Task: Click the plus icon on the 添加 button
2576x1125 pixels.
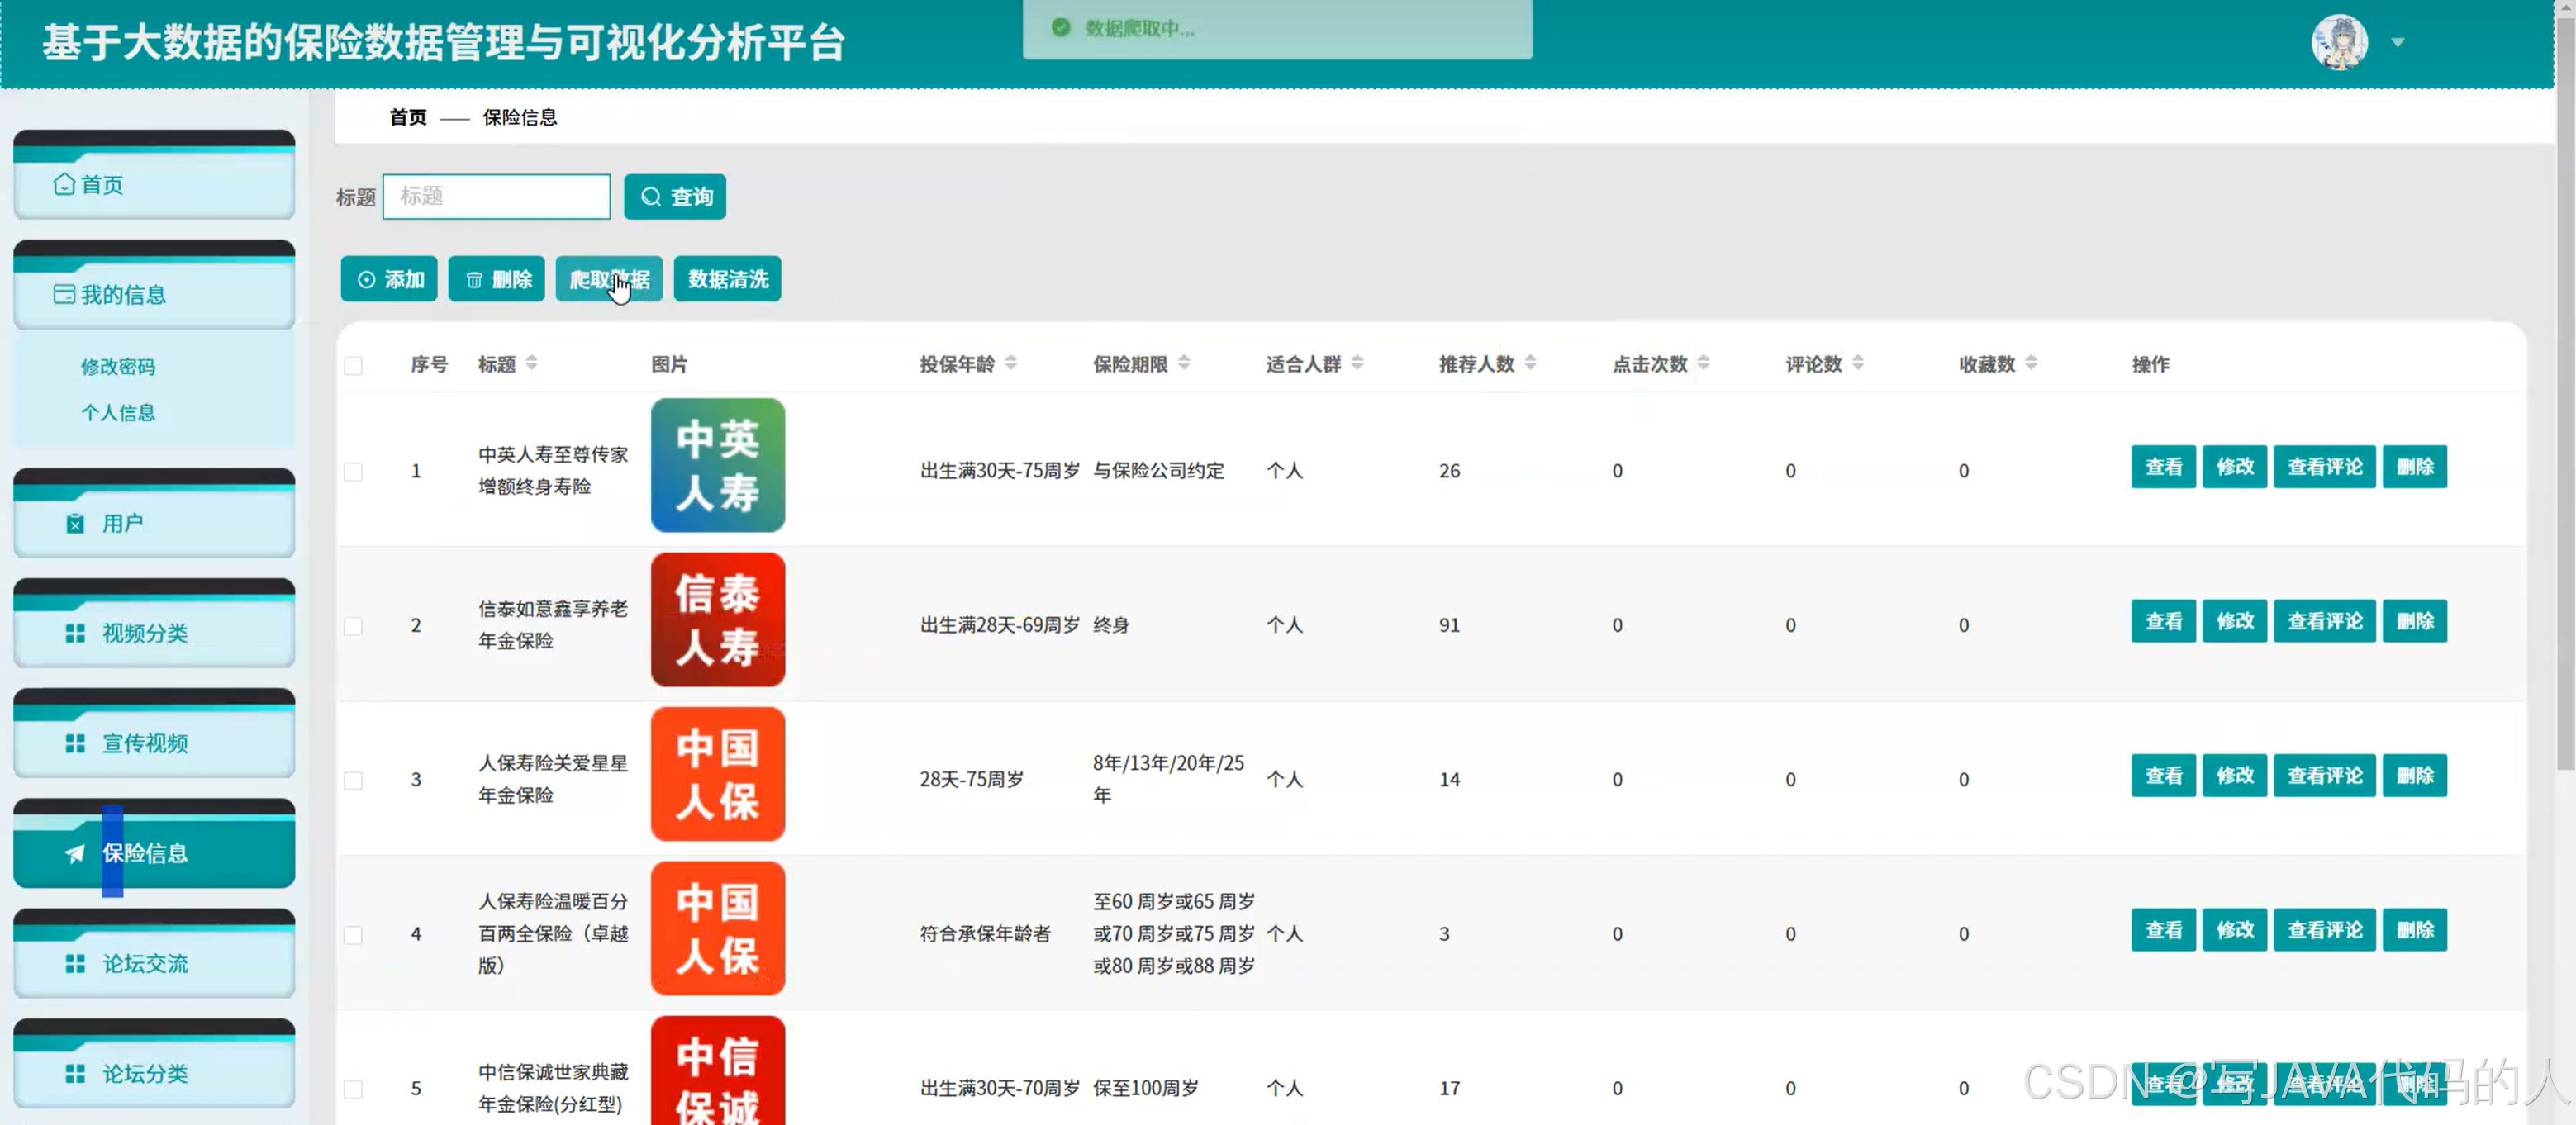Action: (367, 280)
